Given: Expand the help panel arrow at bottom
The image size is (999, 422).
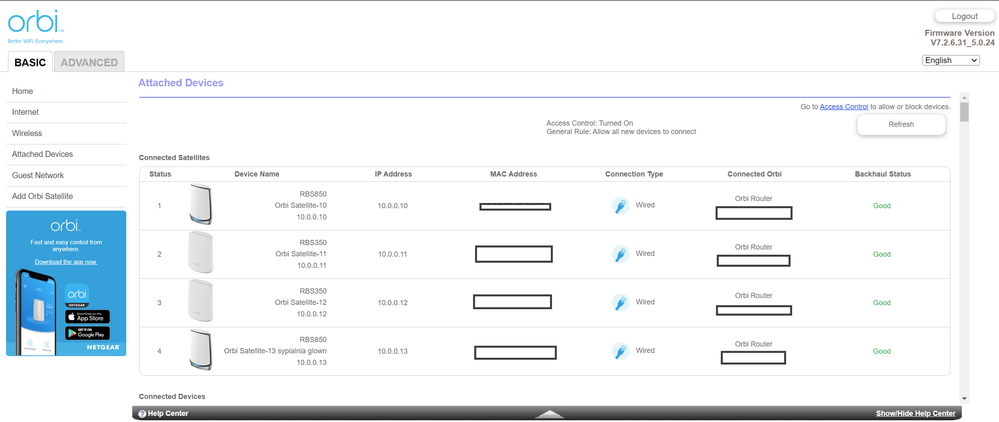Looking at the screenshot, I should coord(550,413).
